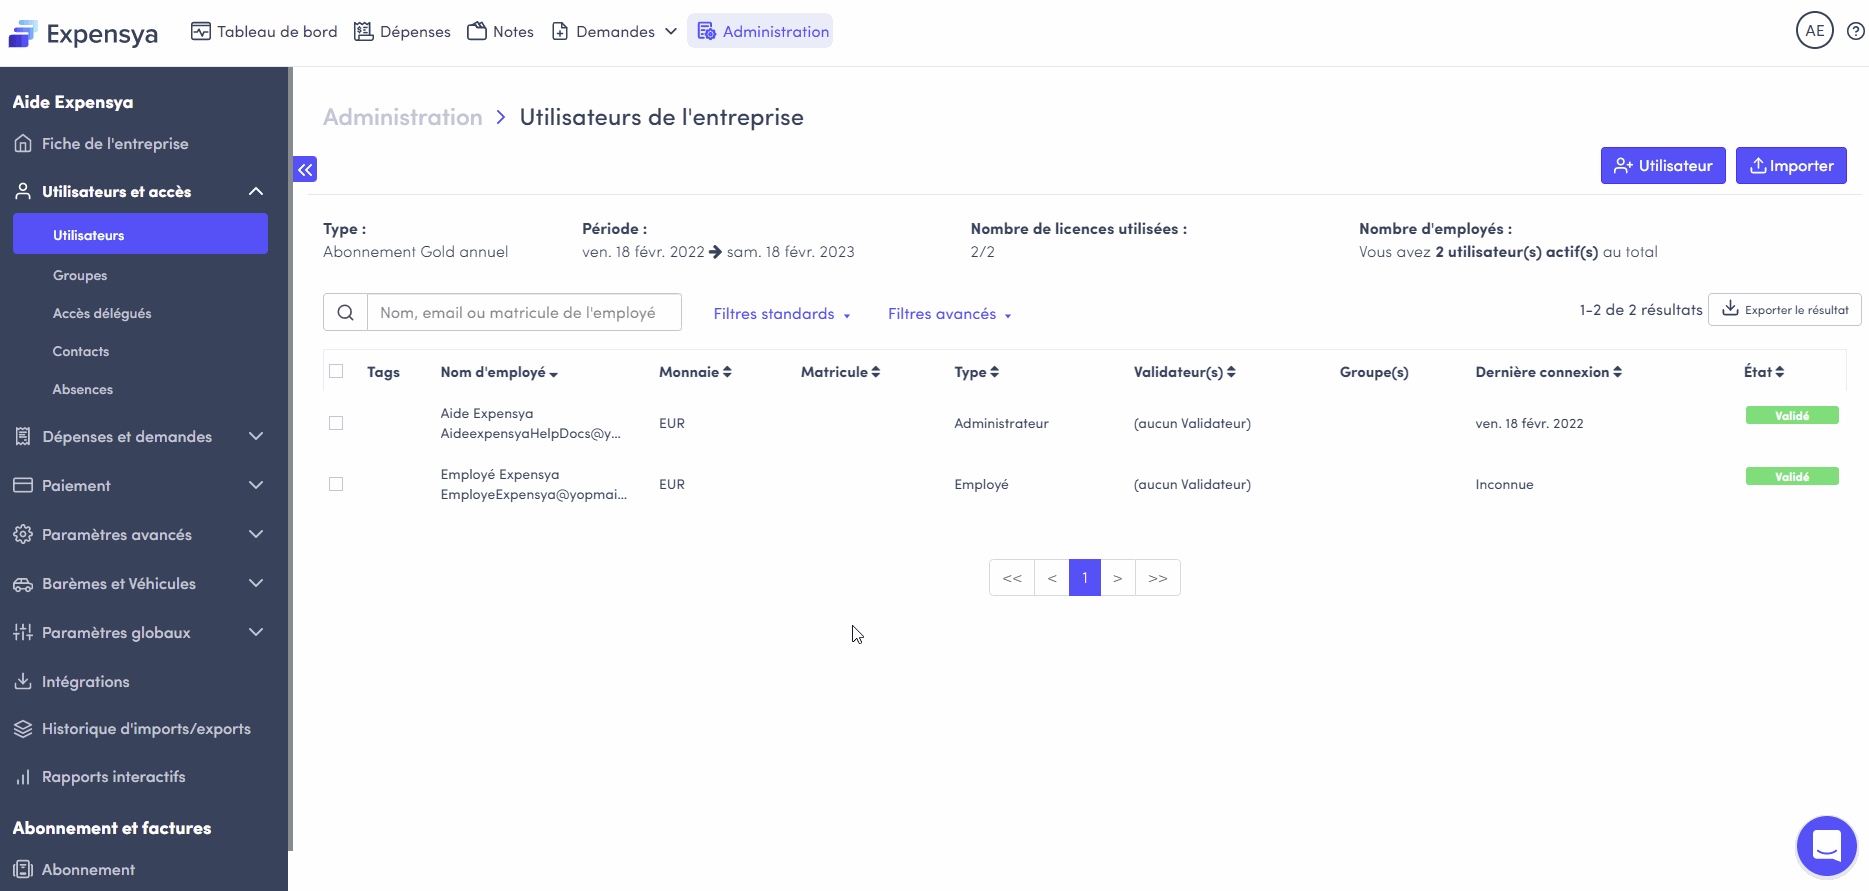Image resolution: width=1869 pixels, height=891 pixels.
Task: Click the add Utilisateur button
Action: coord(1662,166)
